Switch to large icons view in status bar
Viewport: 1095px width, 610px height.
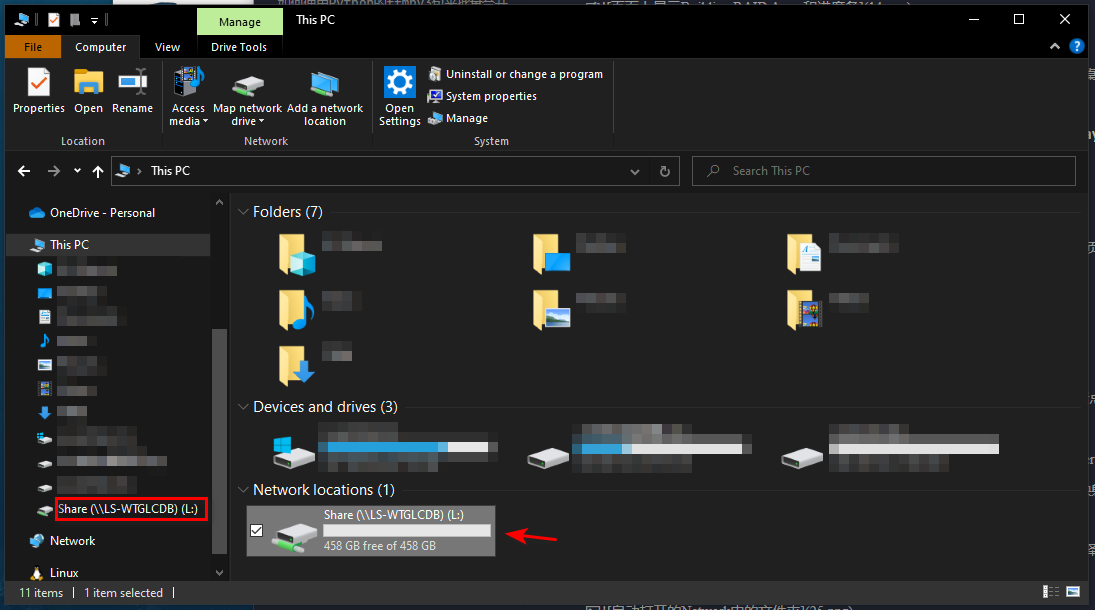[1073, 593]
